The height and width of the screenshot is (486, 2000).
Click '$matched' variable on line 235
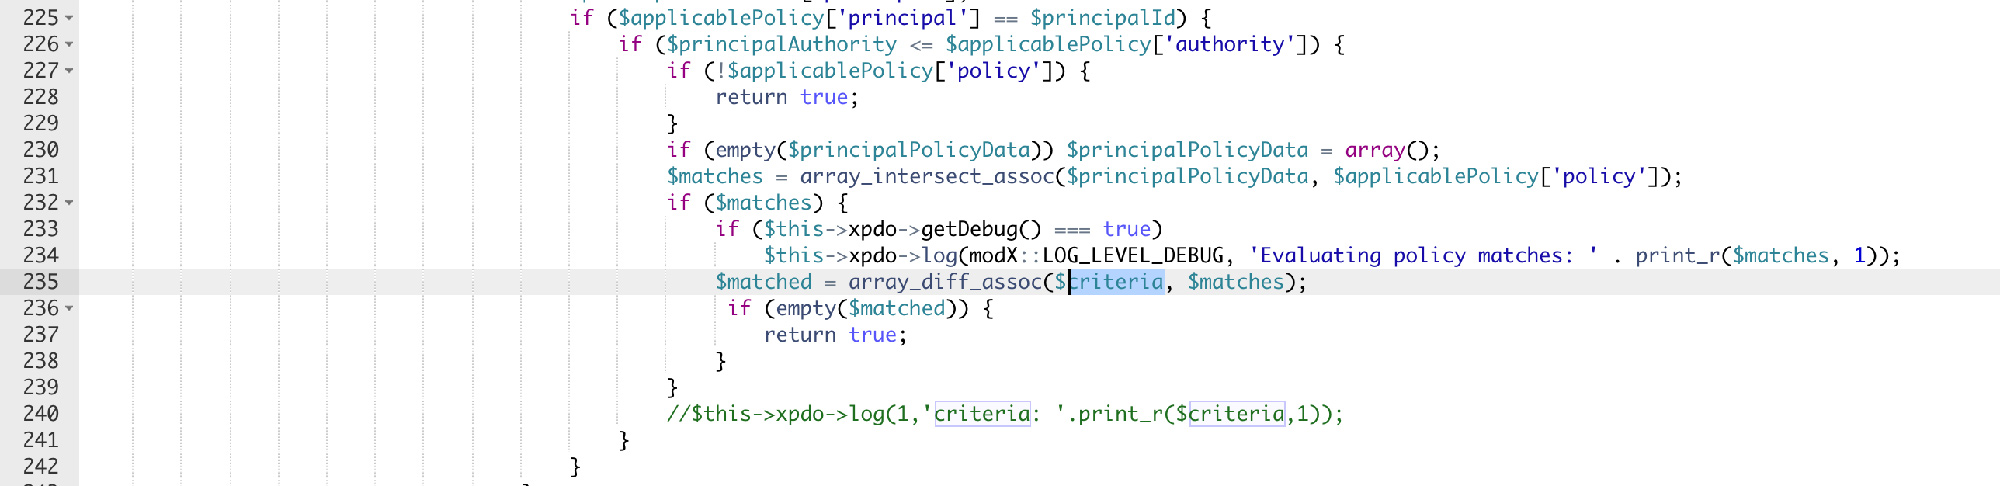tap(764, 282)
